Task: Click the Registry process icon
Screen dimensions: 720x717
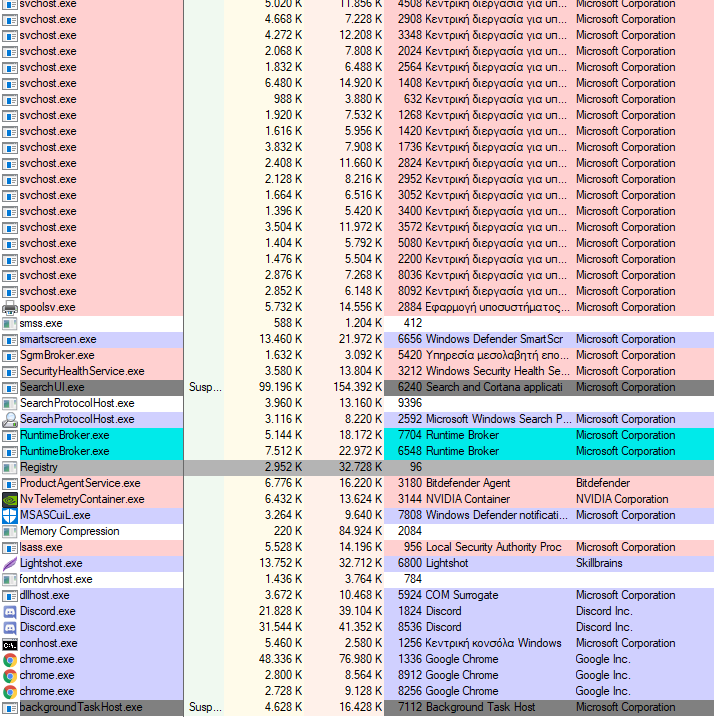Action: pos(10,468)
